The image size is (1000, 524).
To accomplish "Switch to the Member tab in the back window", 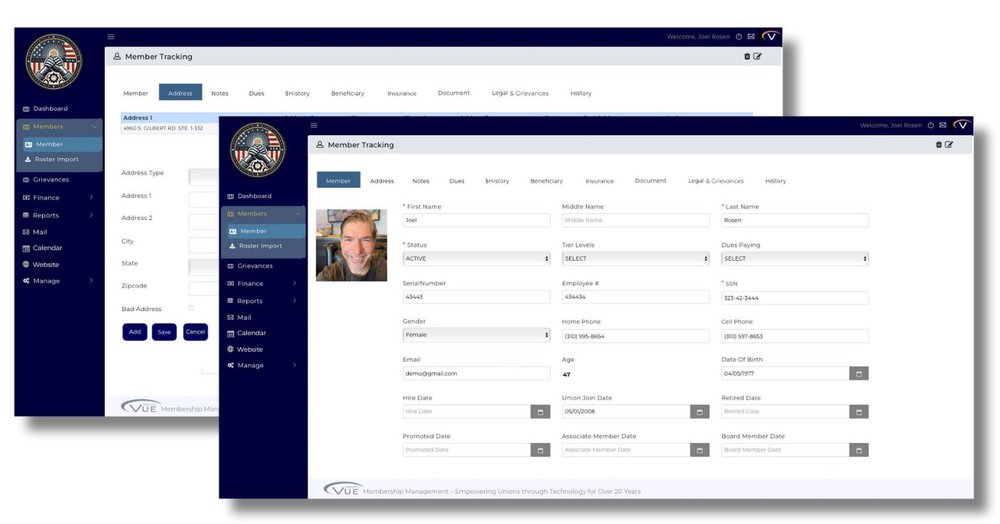I will coord(136,93).
